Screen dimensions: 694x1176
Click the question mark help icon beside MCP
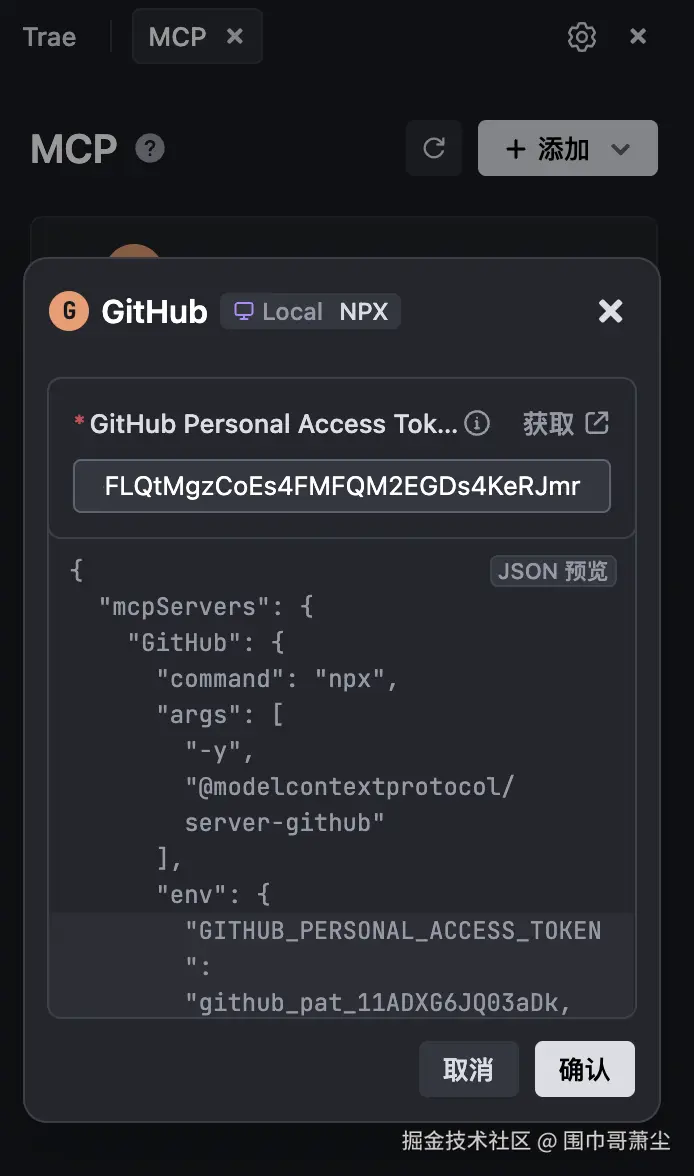150,149
